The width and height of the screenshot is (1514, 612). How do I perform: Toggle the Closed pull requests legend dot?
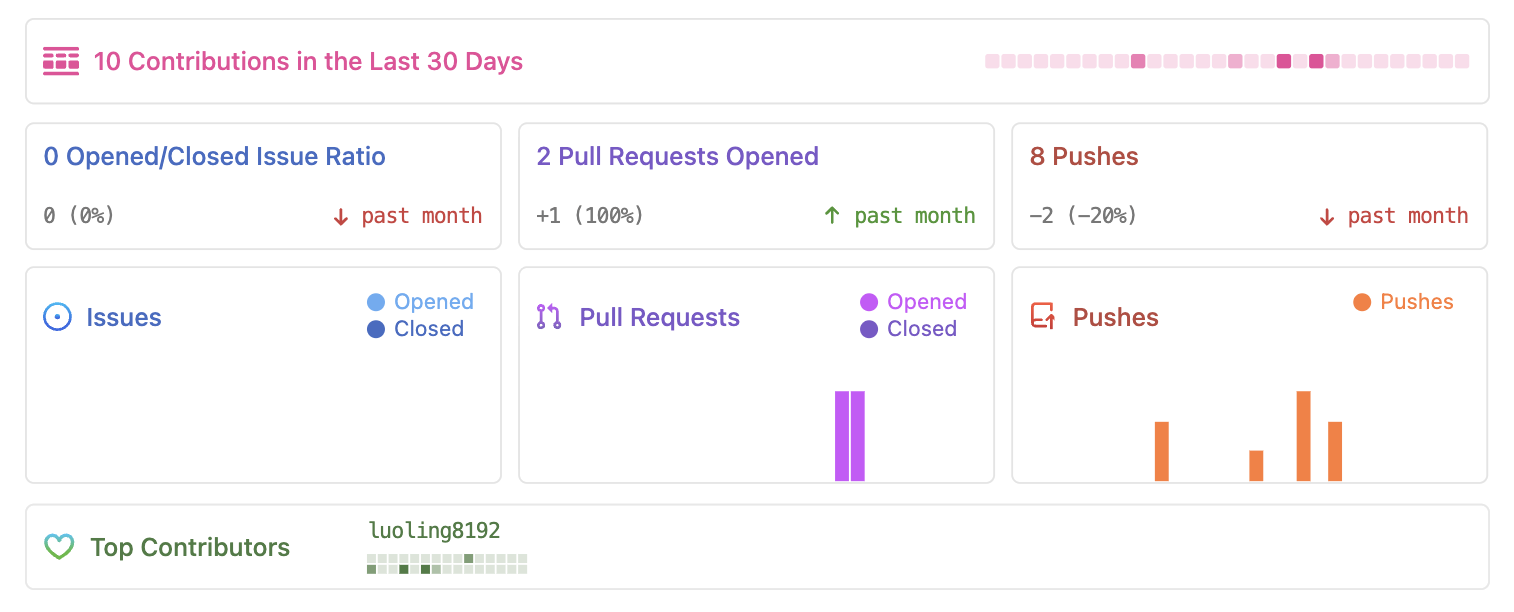coord(869,329)
